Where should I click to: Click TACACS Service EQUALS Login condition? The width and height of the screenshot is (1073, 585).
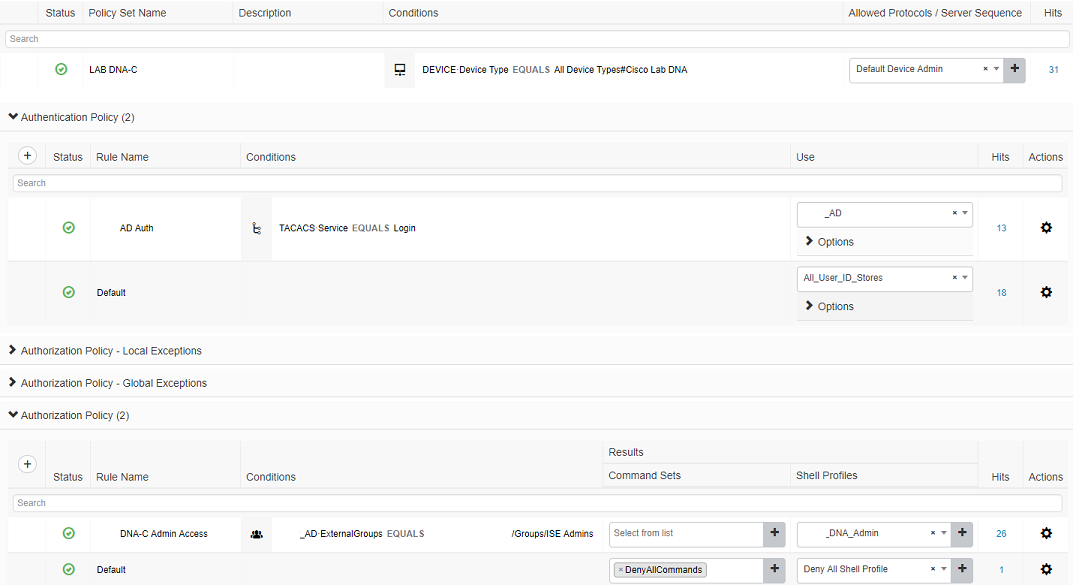(347, 229)
